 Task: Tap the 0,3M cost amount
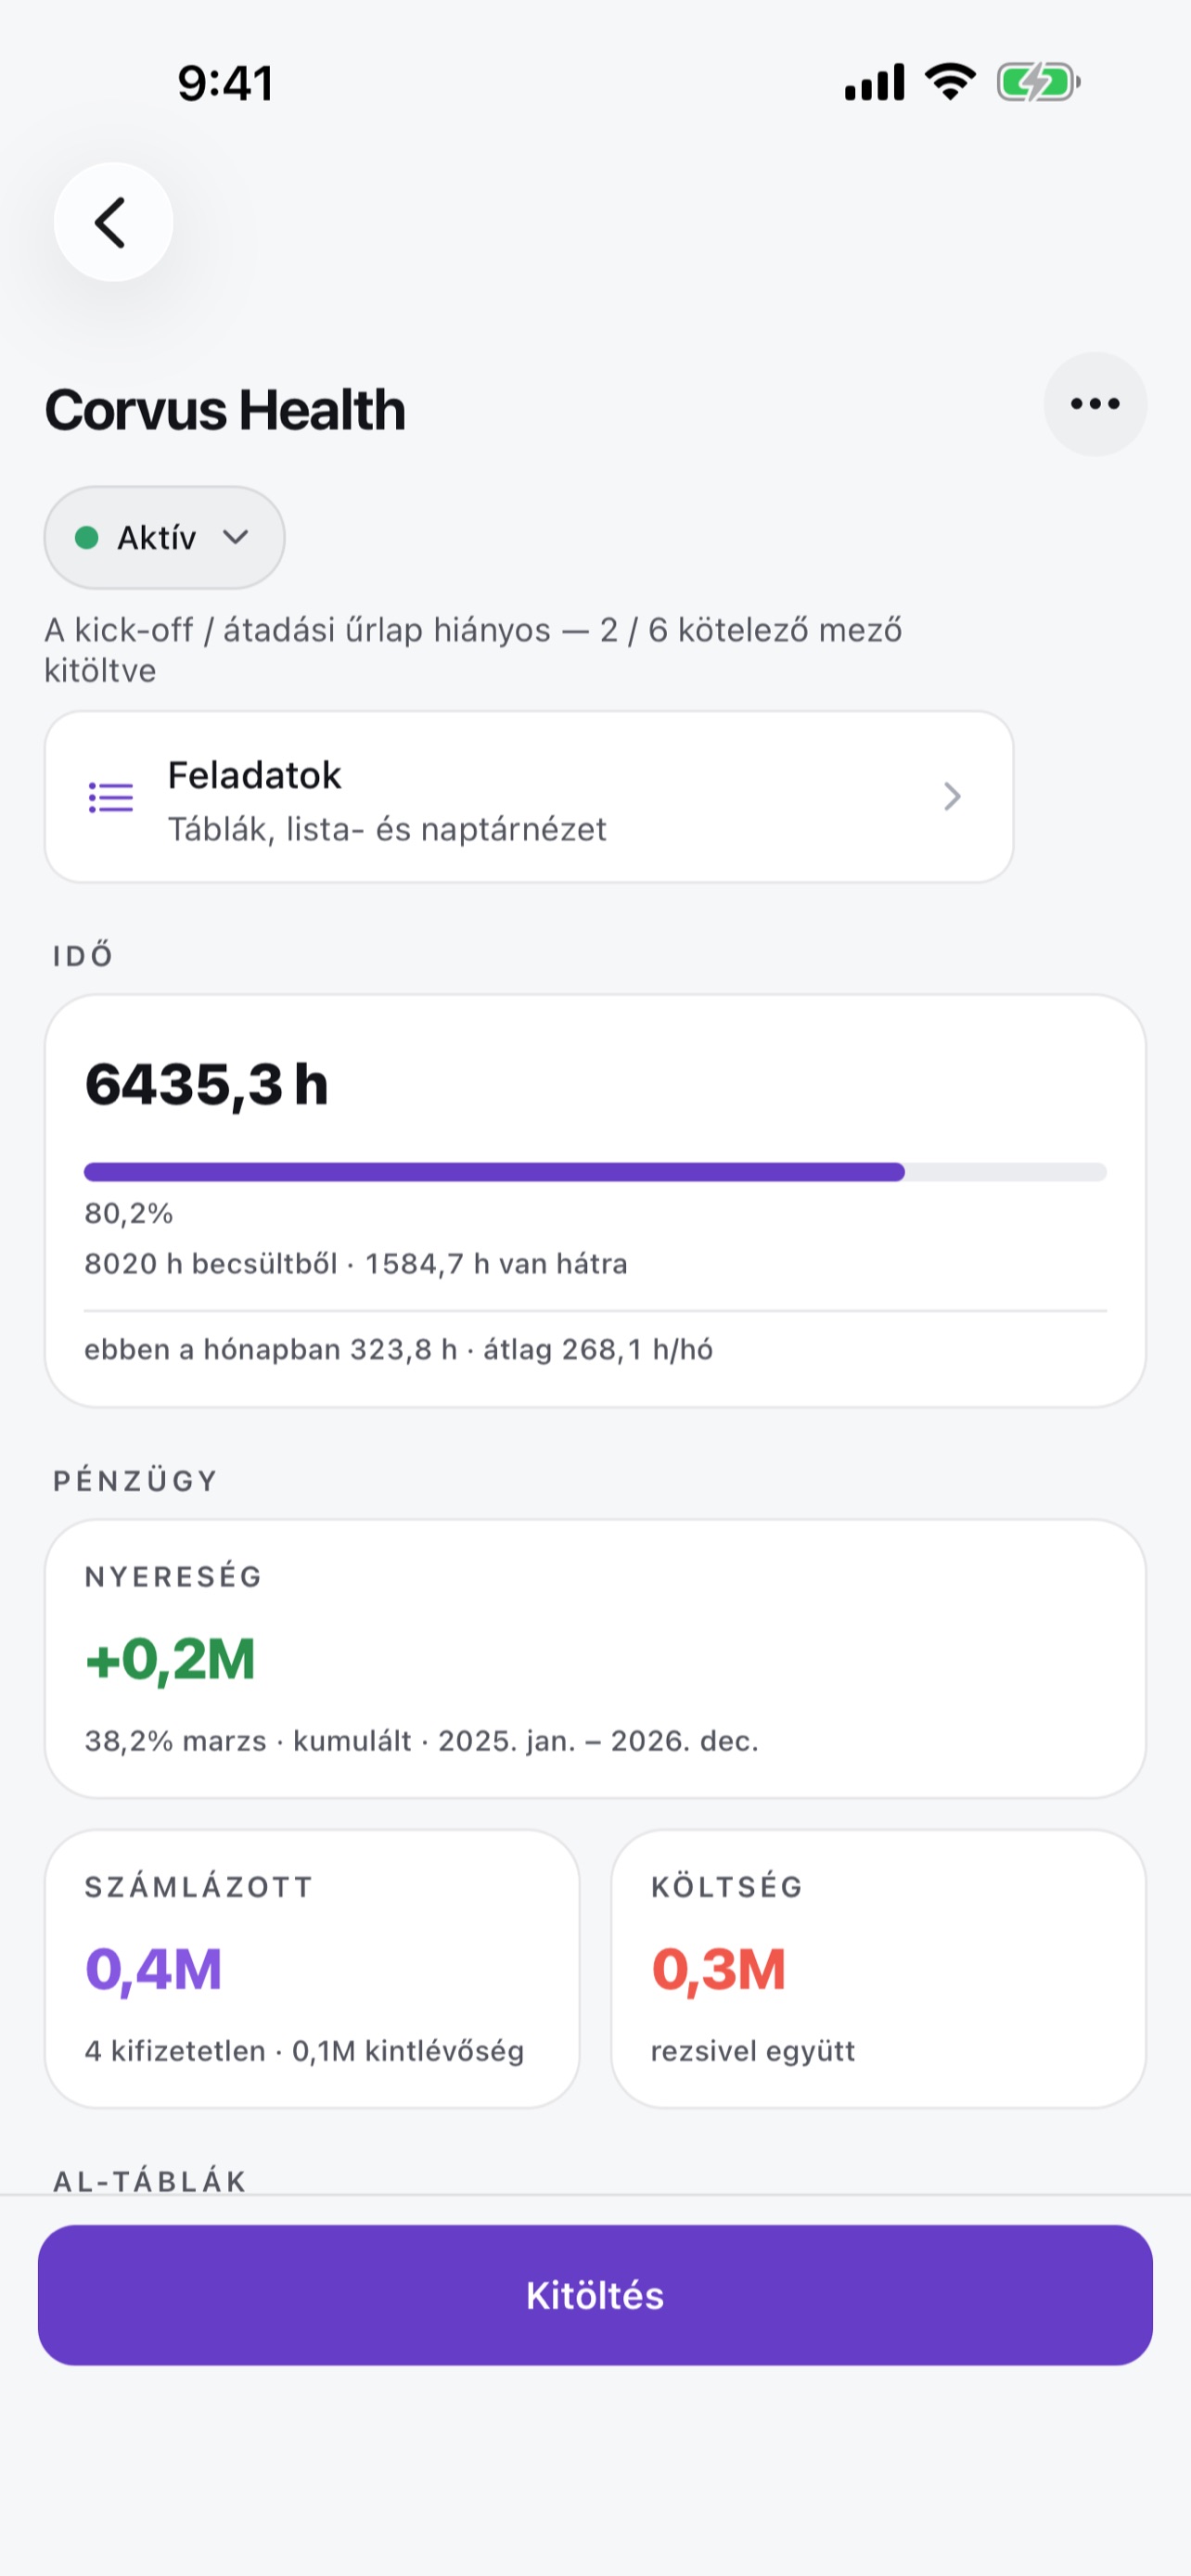pos(718,1969)
